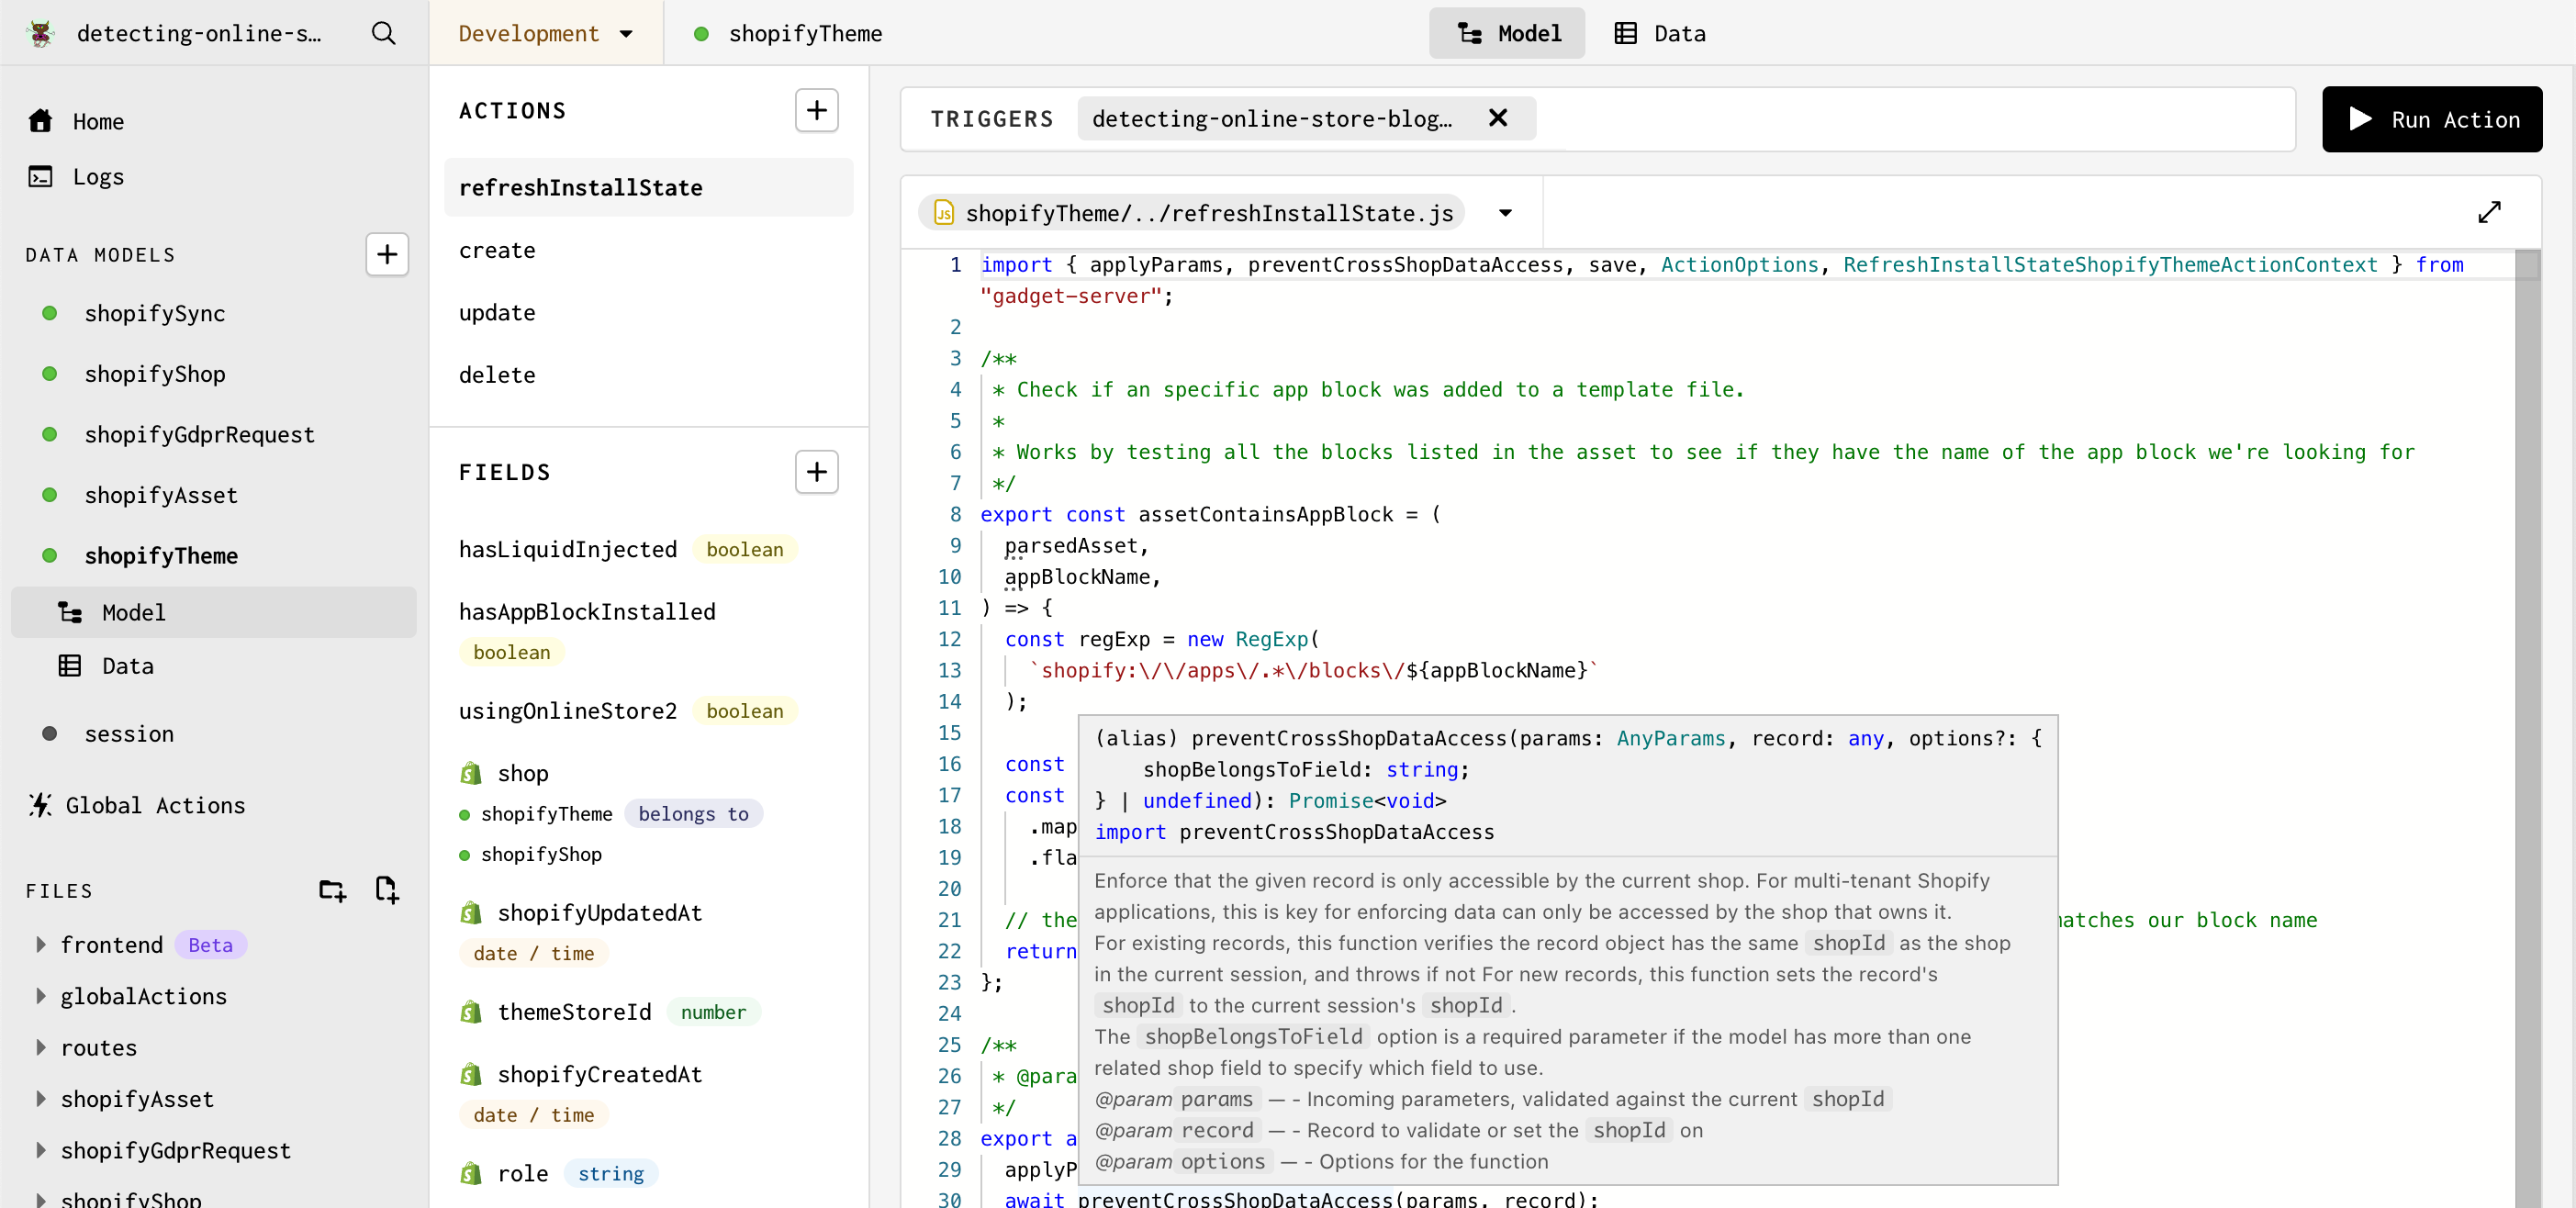Create a new folder in Files

332,890
